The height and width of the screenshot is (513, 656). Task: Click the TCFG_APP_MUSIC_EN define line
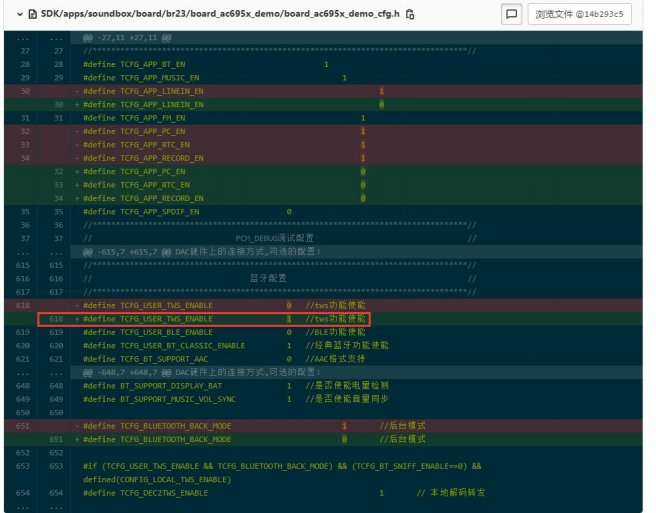(356, 78)
